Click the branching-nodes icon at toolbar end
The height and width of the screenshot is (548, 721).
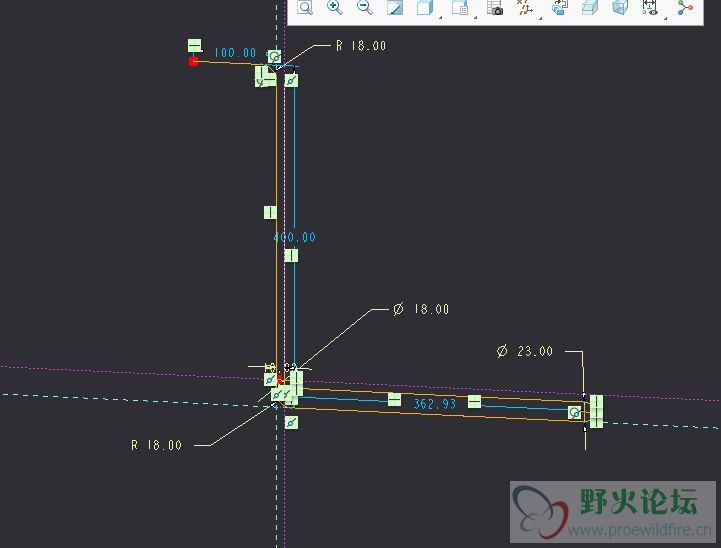point(685,7)
